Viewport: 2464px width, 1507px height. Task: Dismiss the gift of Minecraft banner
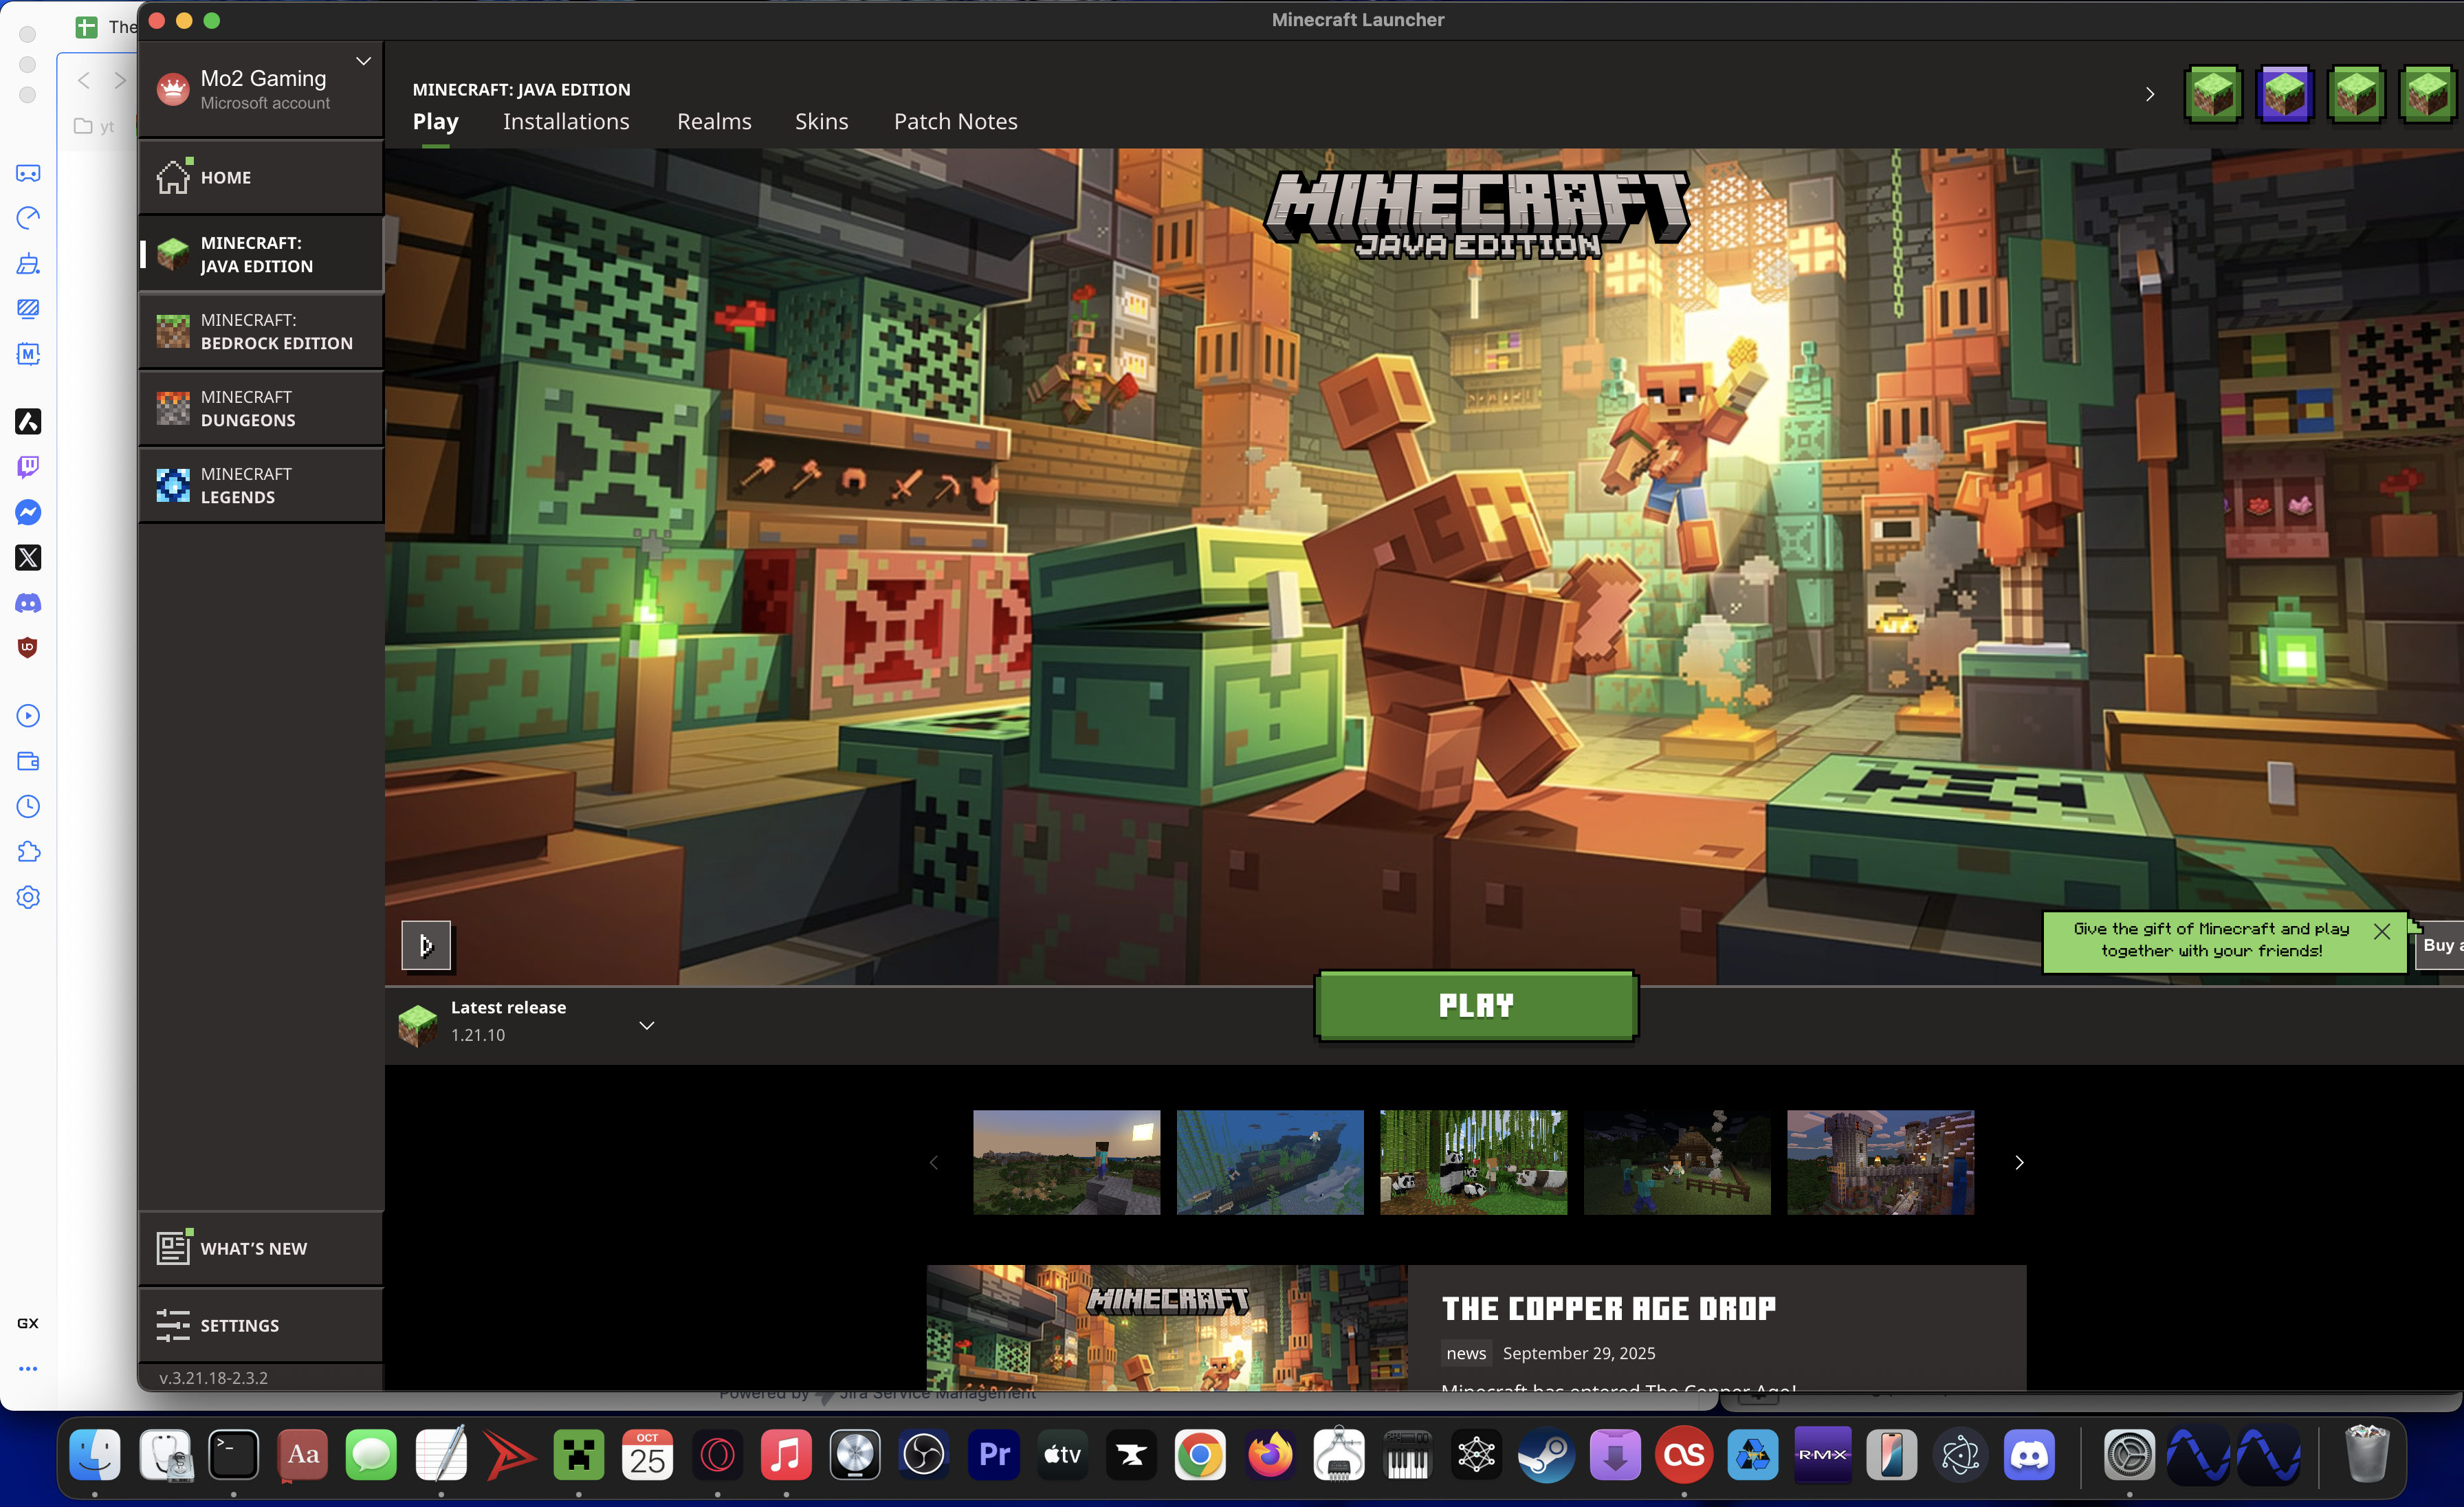(2382, 931)
